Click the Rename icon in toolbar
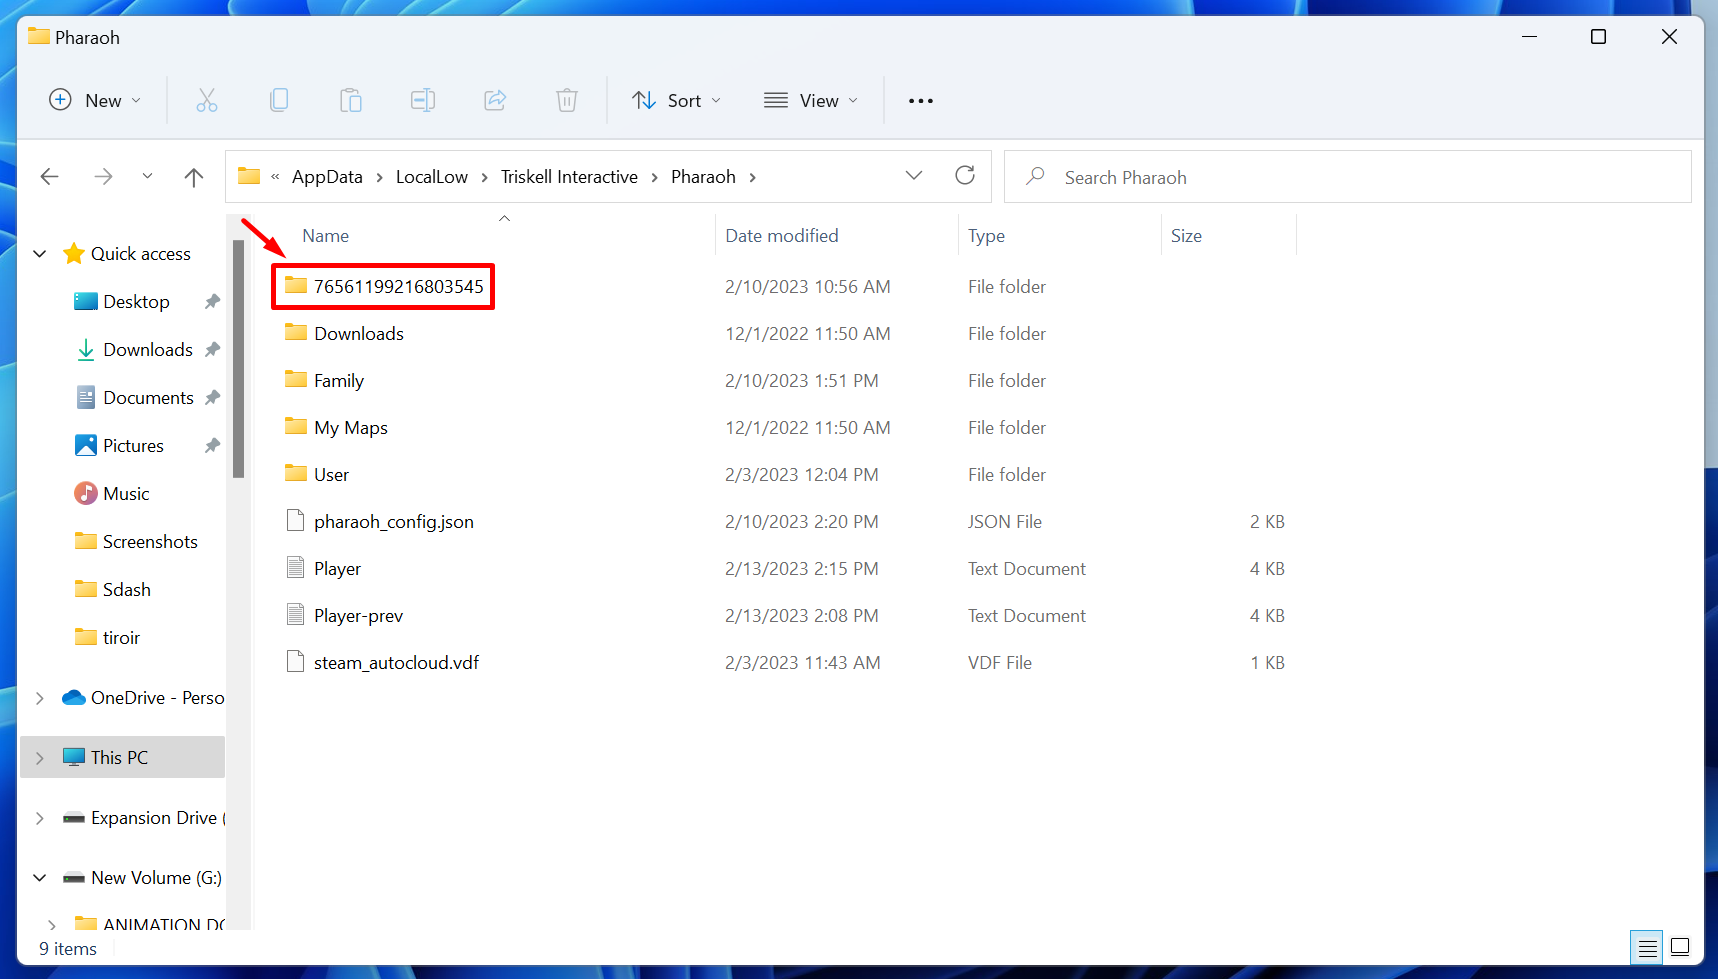 point(423,100)
